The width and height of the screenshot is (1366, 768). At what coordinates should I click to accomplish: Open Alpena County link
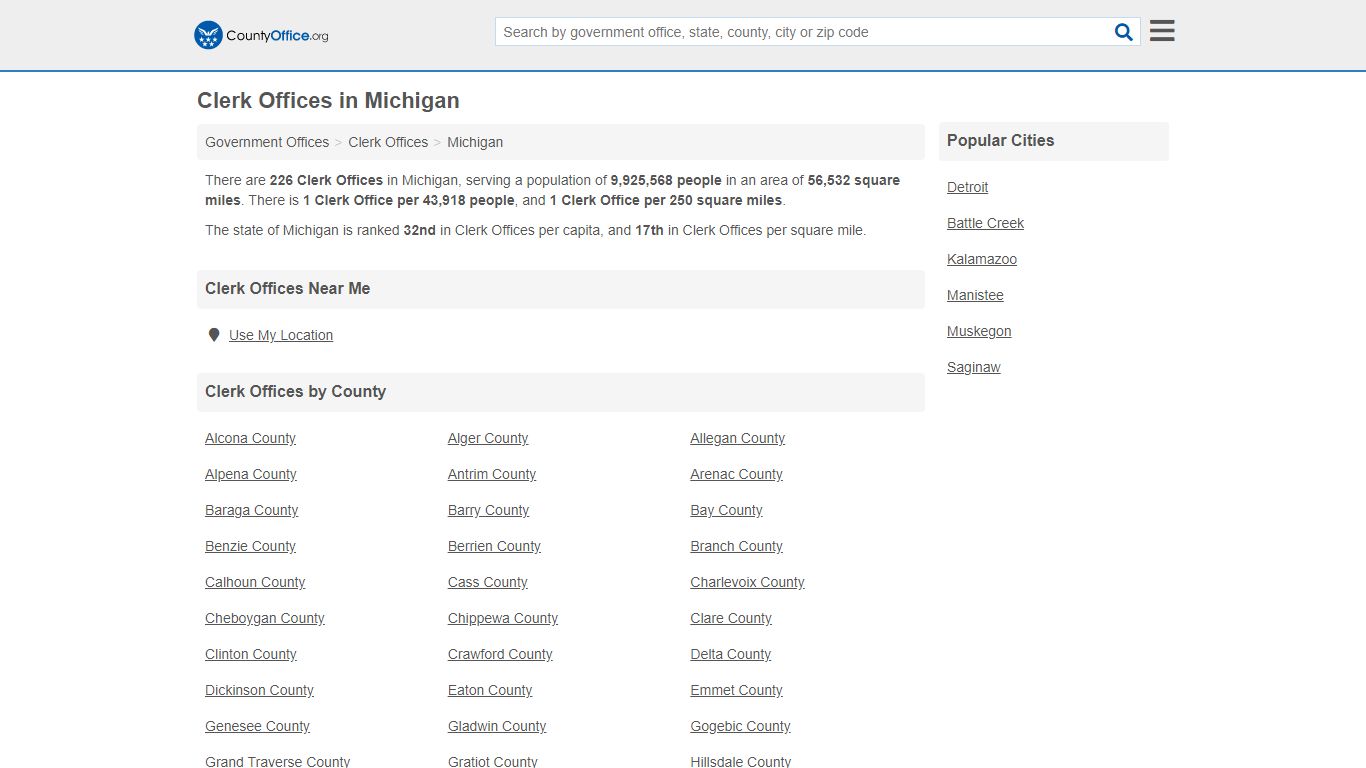[251, 474]
